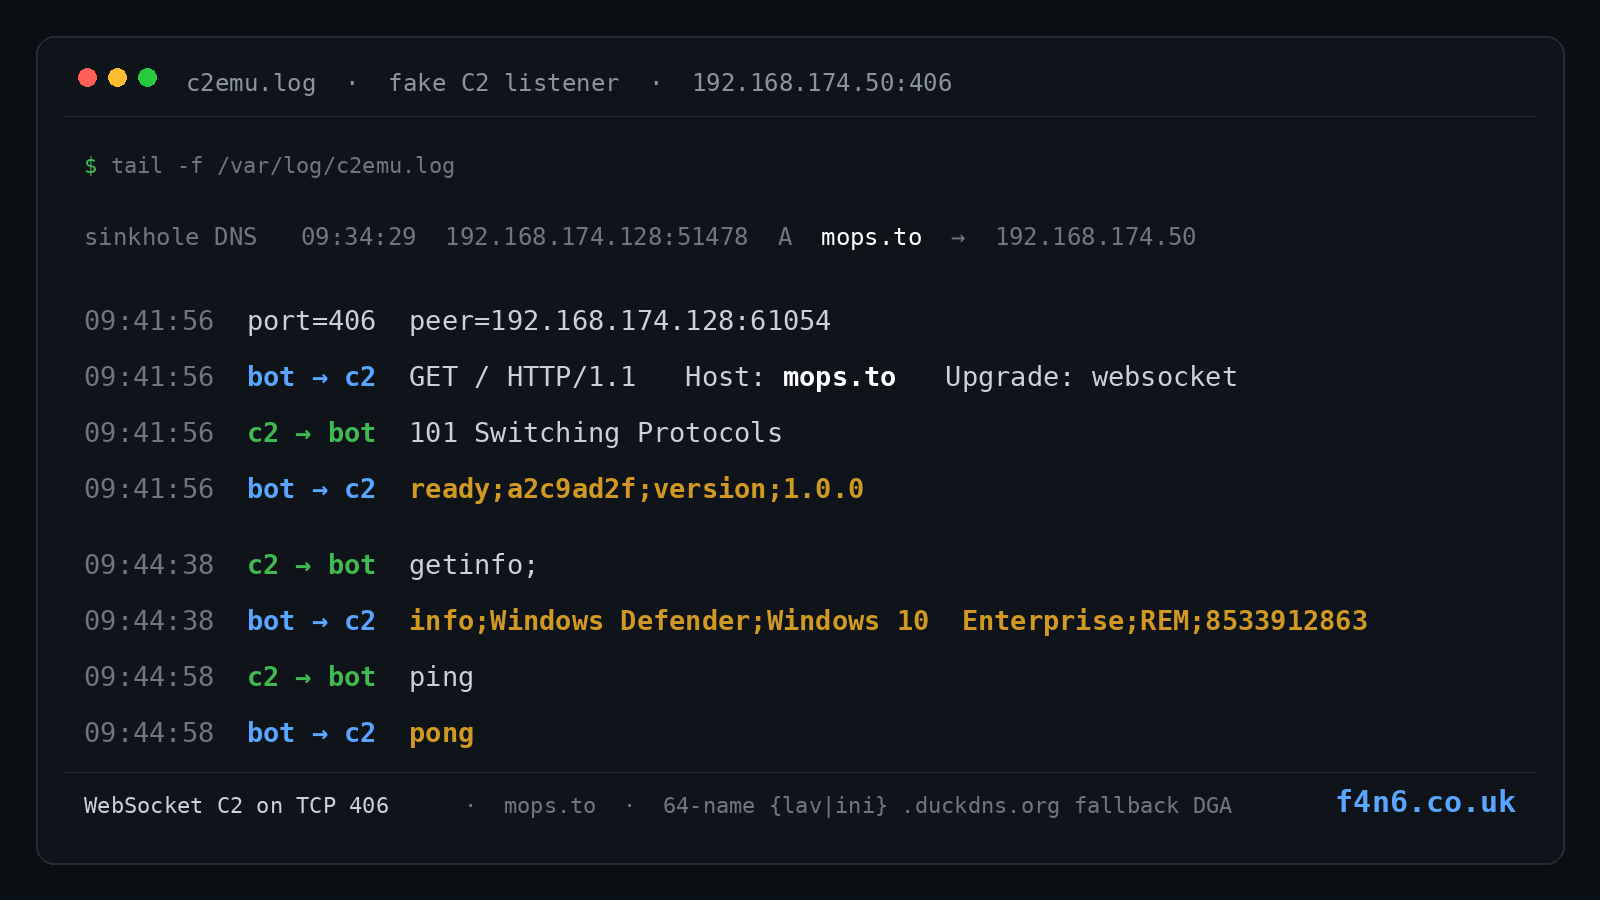Click the 'bot → c2' label on the GET request row

click(311, 377)
